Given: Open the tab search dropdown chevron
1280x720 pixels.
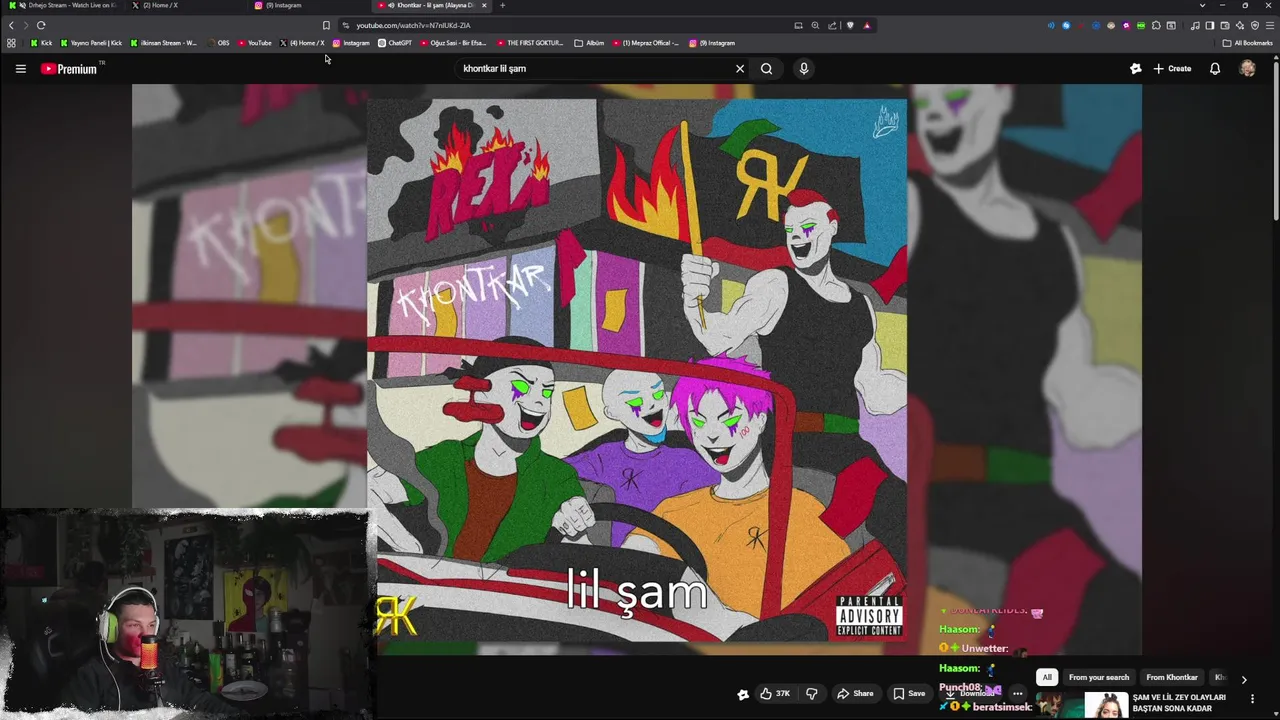Looking at the screenshot, I should pos(1202,5).
